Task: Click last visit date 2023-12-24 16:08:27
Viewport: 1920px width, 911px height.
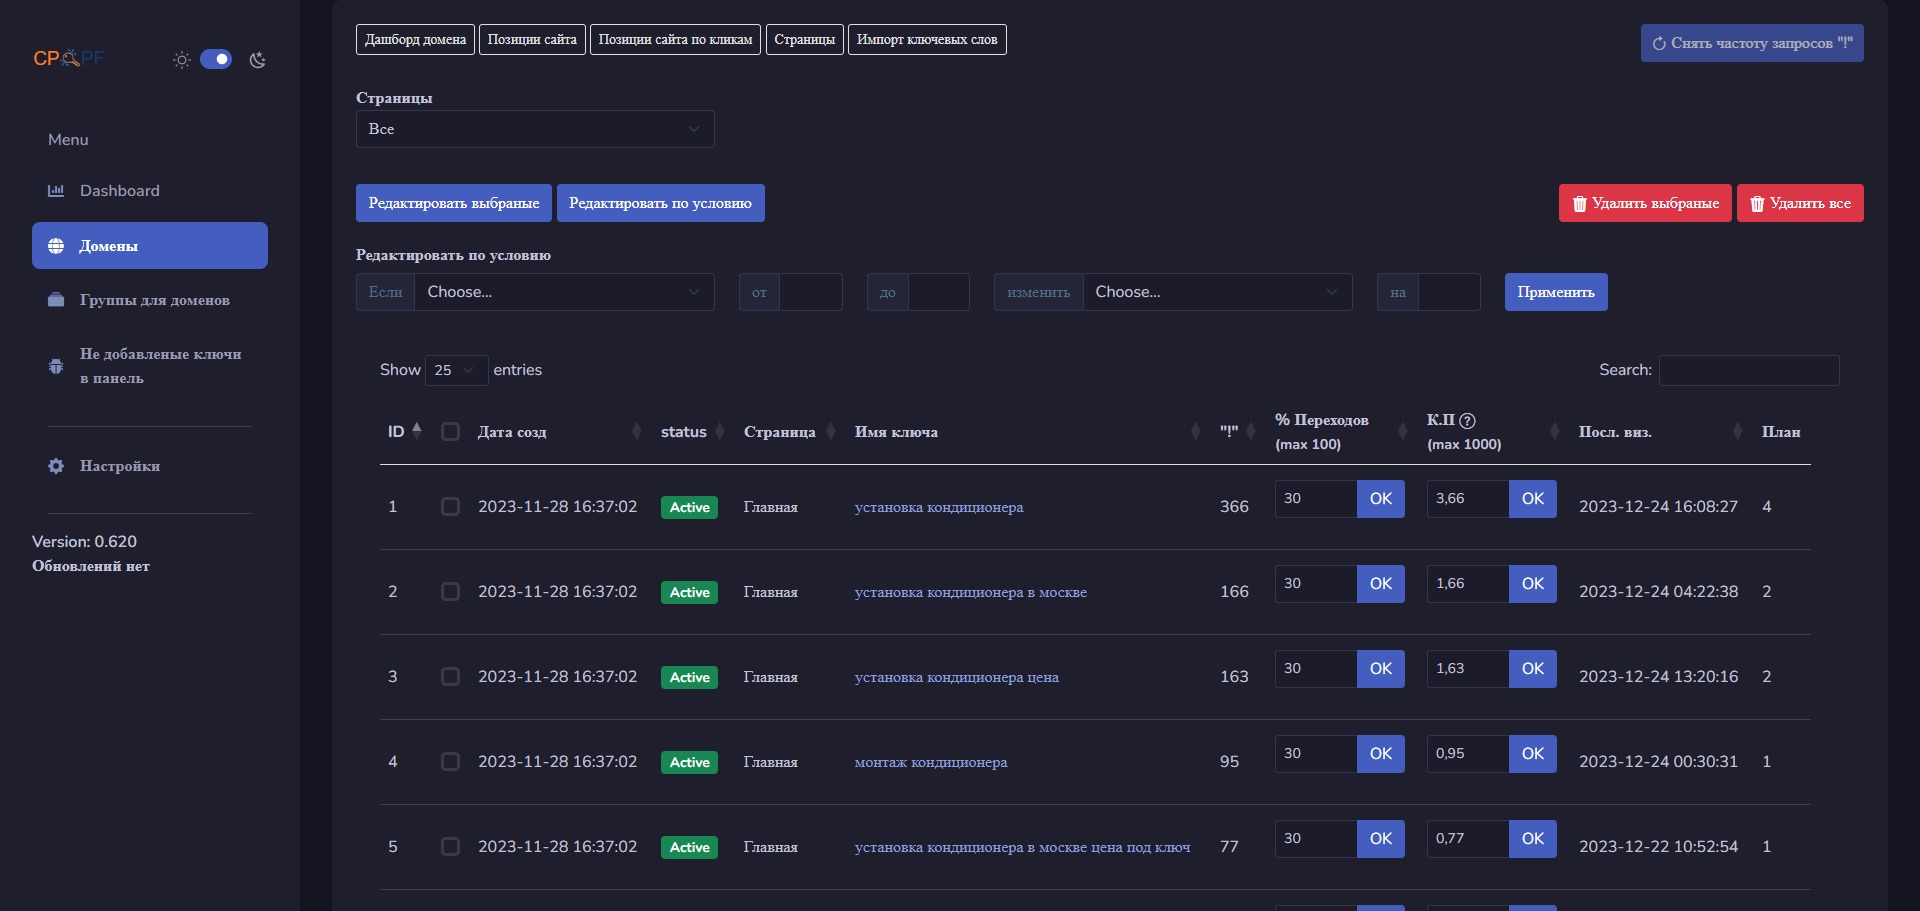Action: tap(1658, 507)
